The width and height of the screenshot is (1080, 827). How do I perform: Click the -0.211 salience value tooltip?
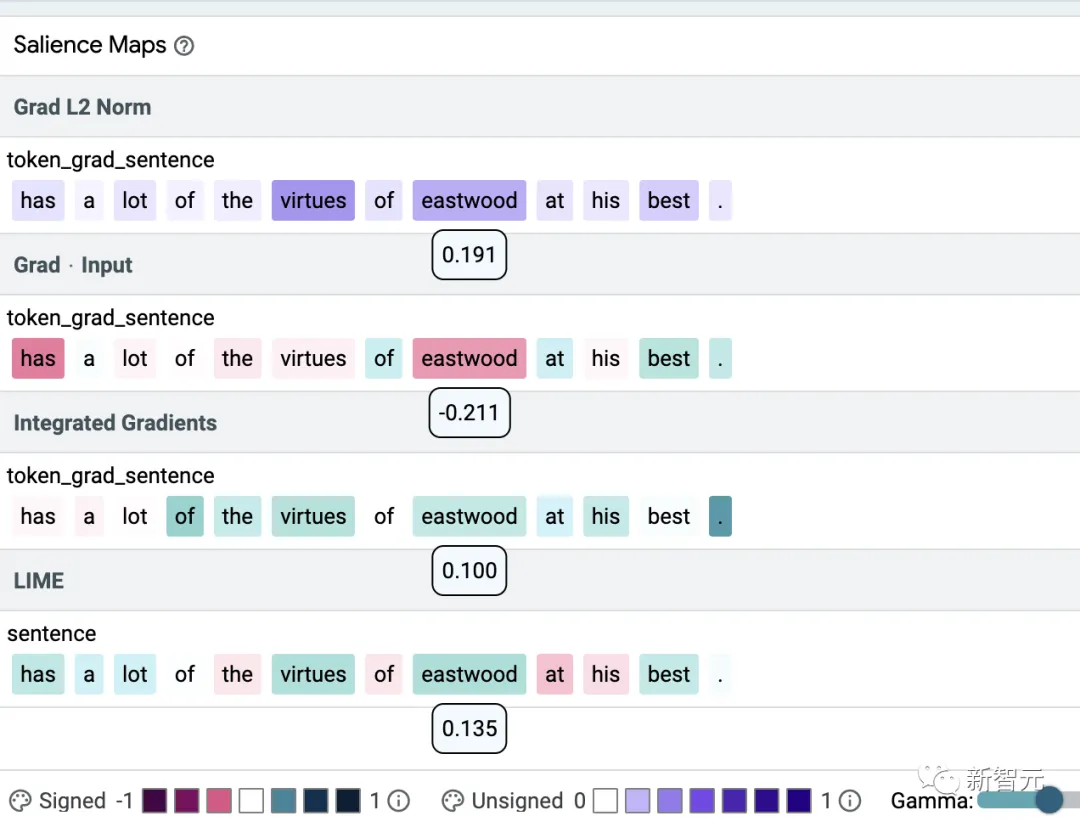point(469,413)
